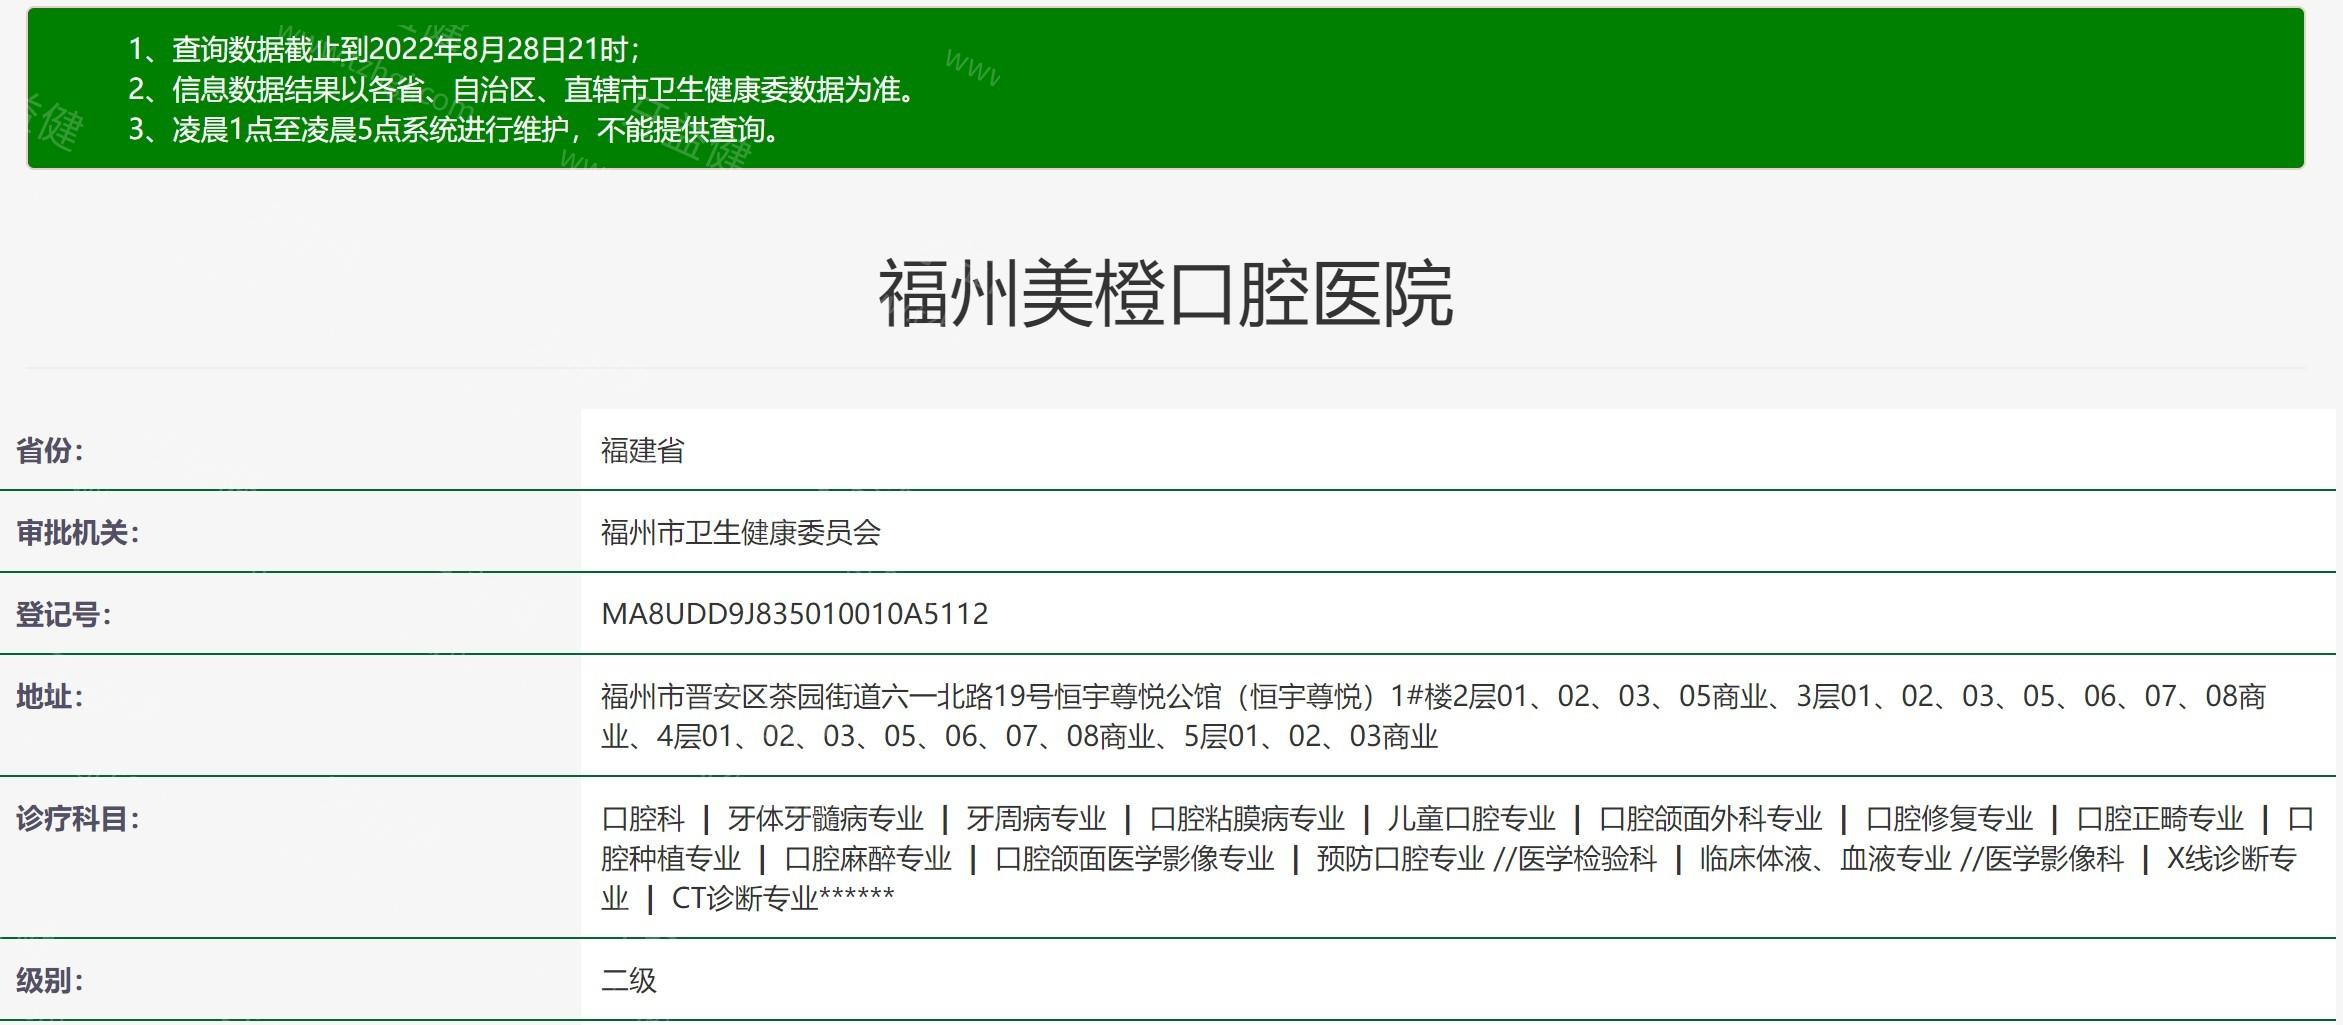The height and width of the screenshot is (1025, 2343).
Task: Click 口腔颌面医学影像专业 in the subjects list
Action: click(x=1135, y=859)
